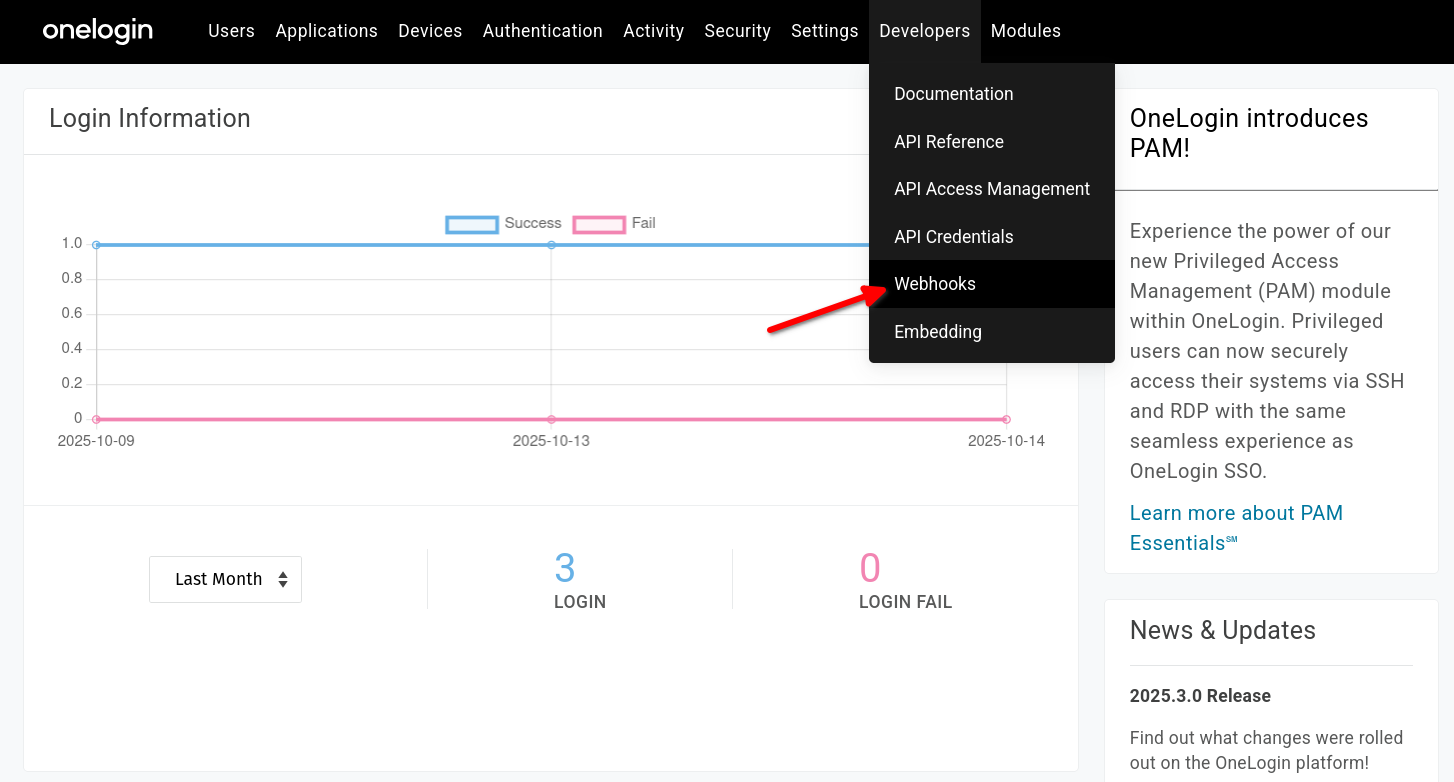Expand the Authentication menu
Image resolution: width=1454 pixels, height=782 pixels.
point(542,31)
